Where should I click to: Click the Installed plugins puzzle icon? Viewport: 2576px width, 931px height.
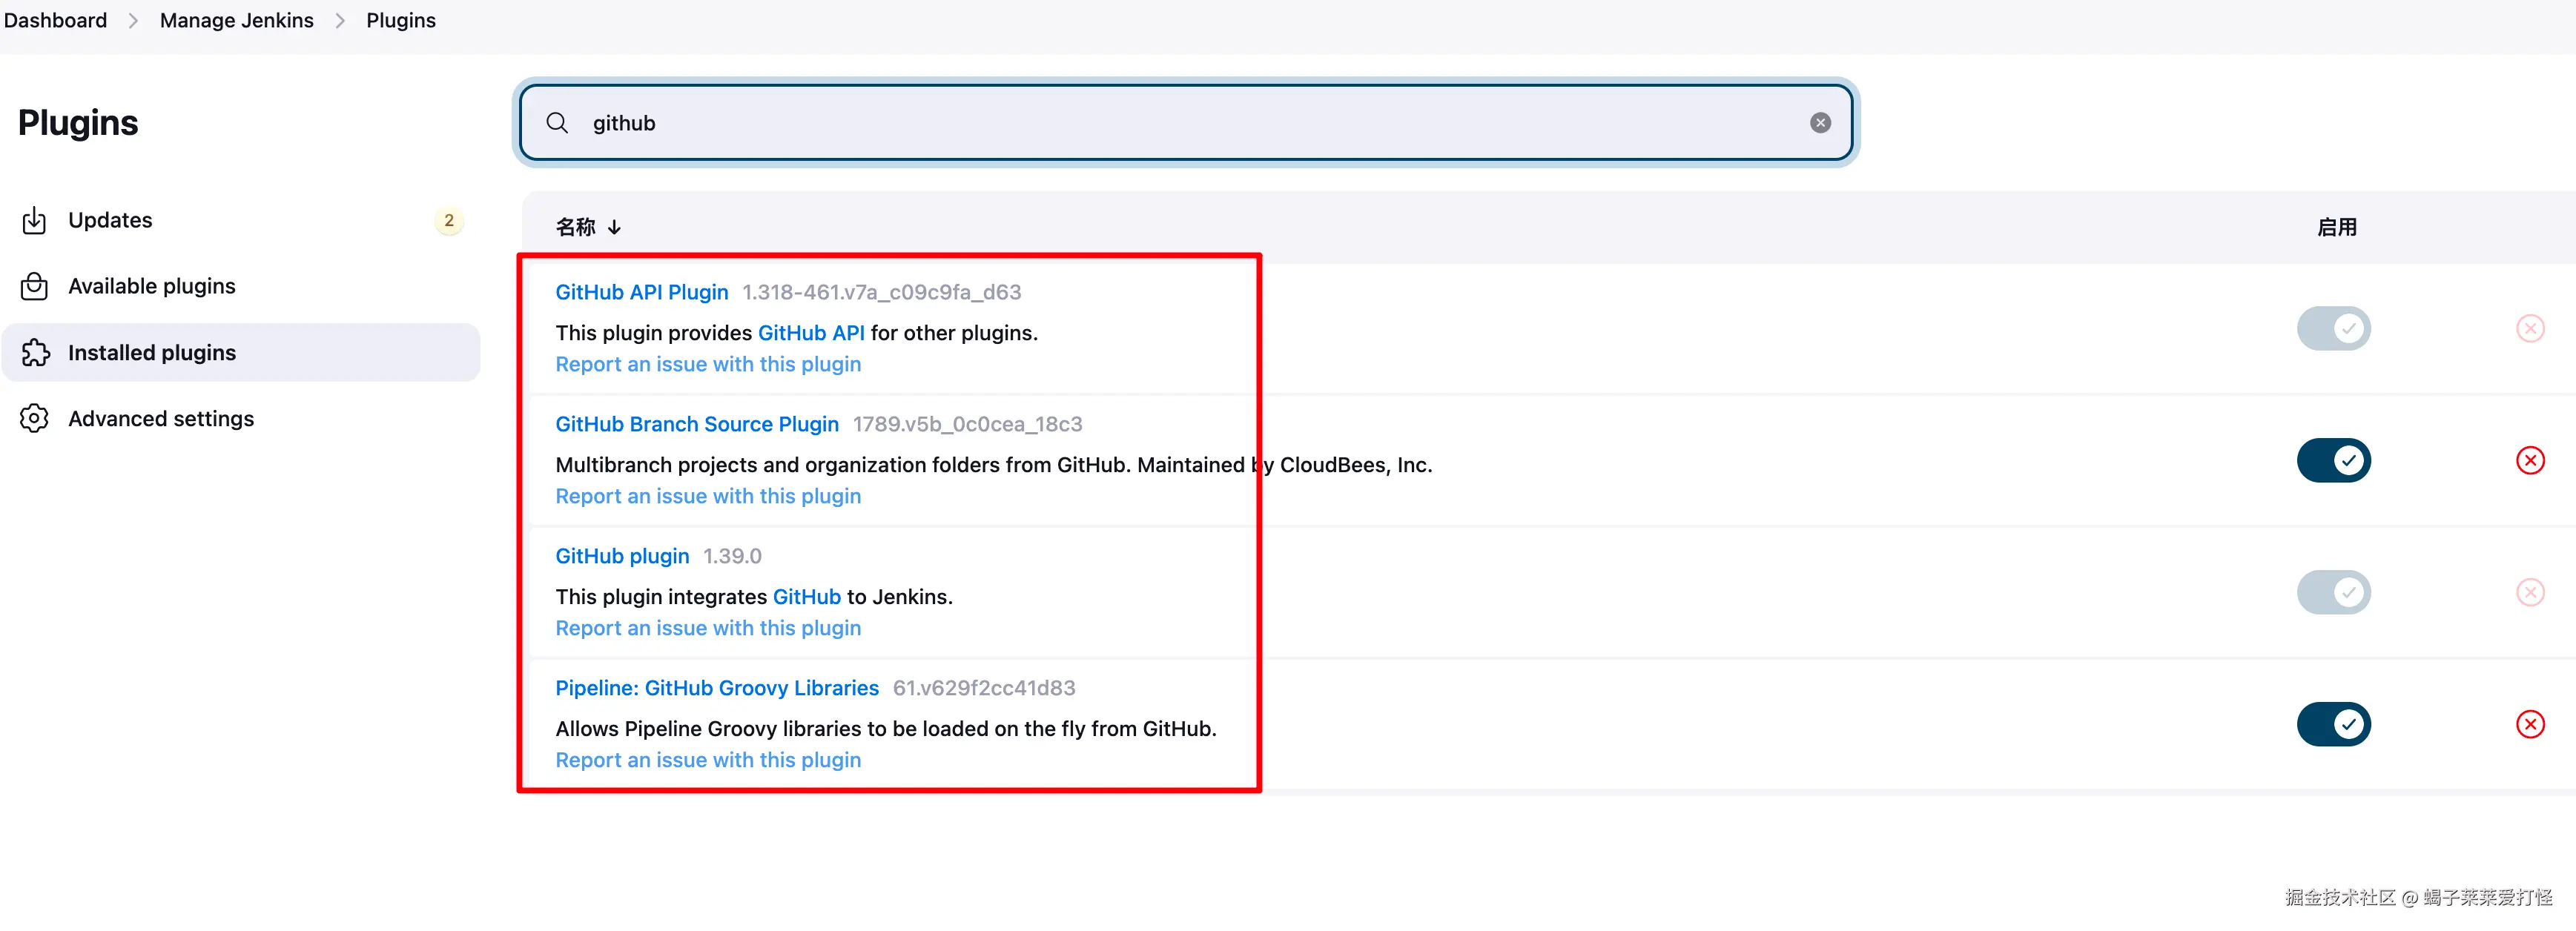point(35,352)
